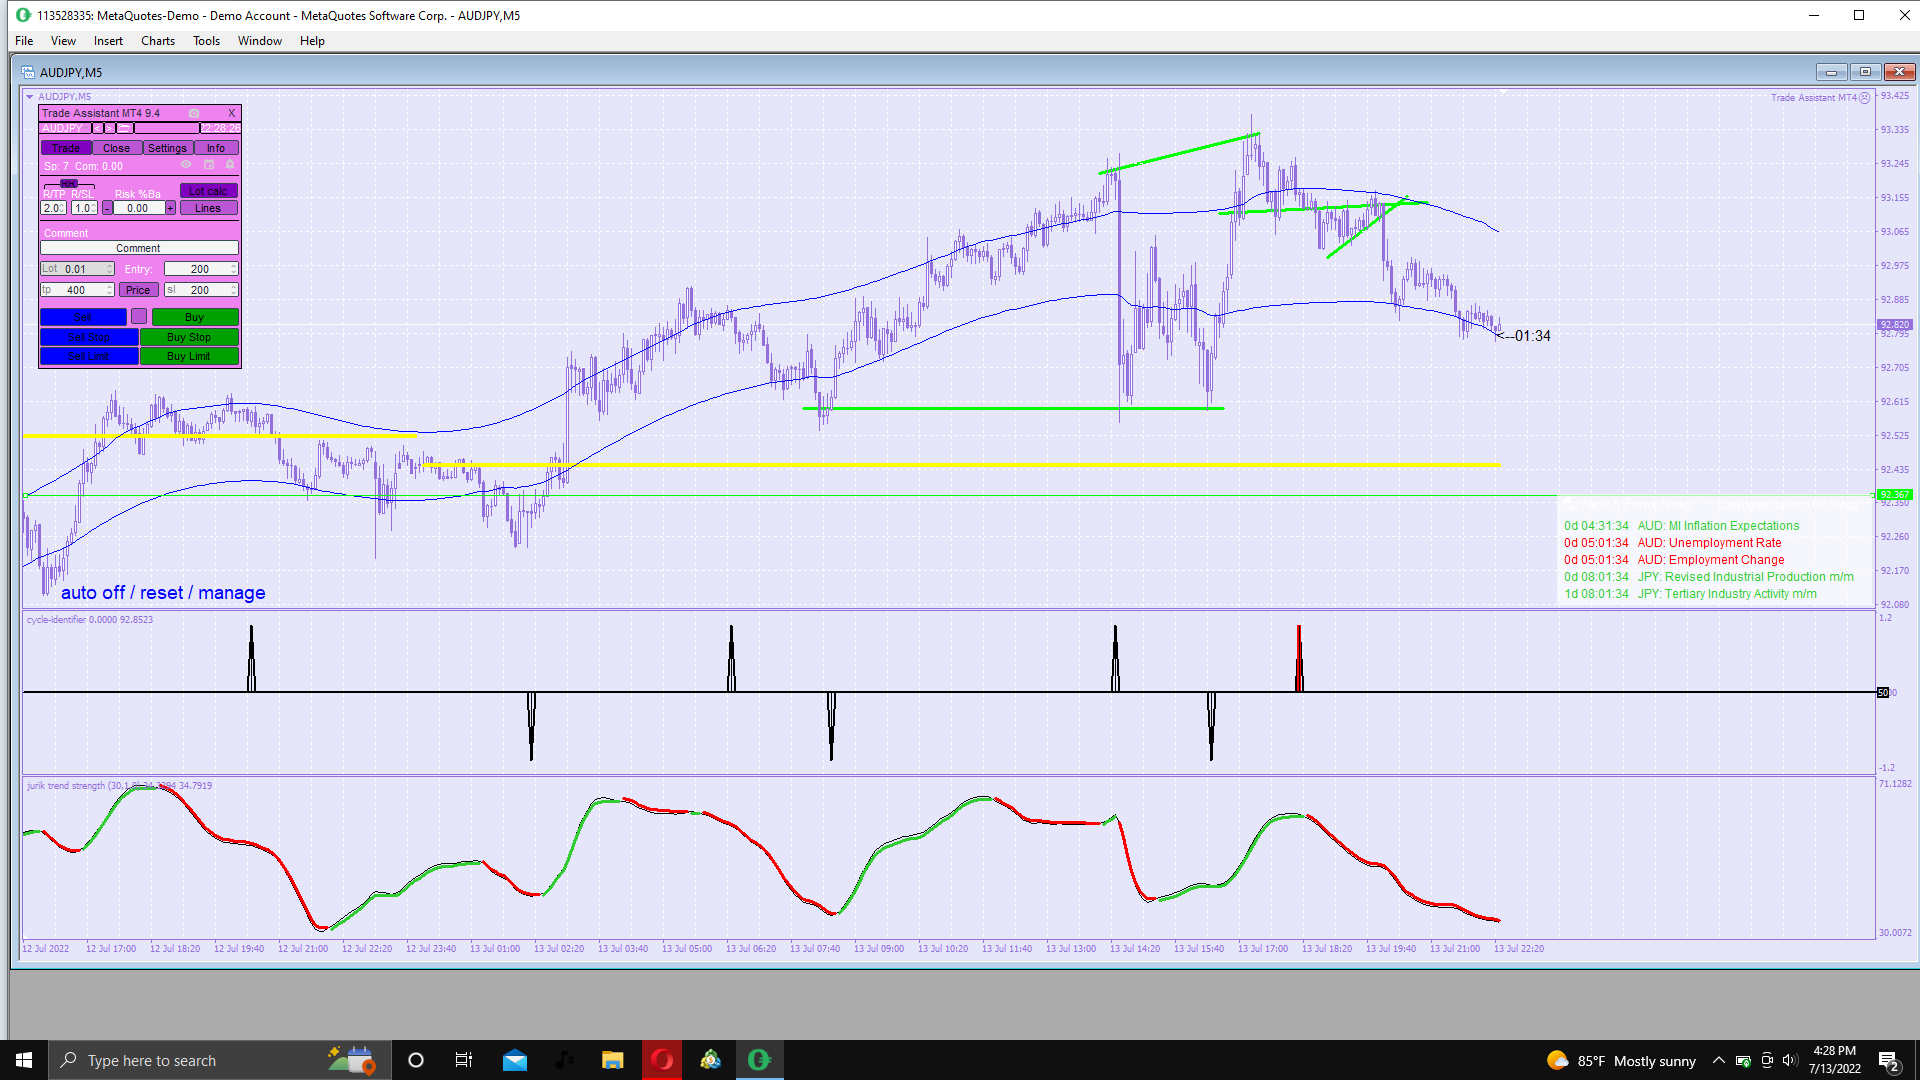Click the camera screenshot icon in Trade Assistant
Screen dimensions: 1920x1080
coord(194,113)
